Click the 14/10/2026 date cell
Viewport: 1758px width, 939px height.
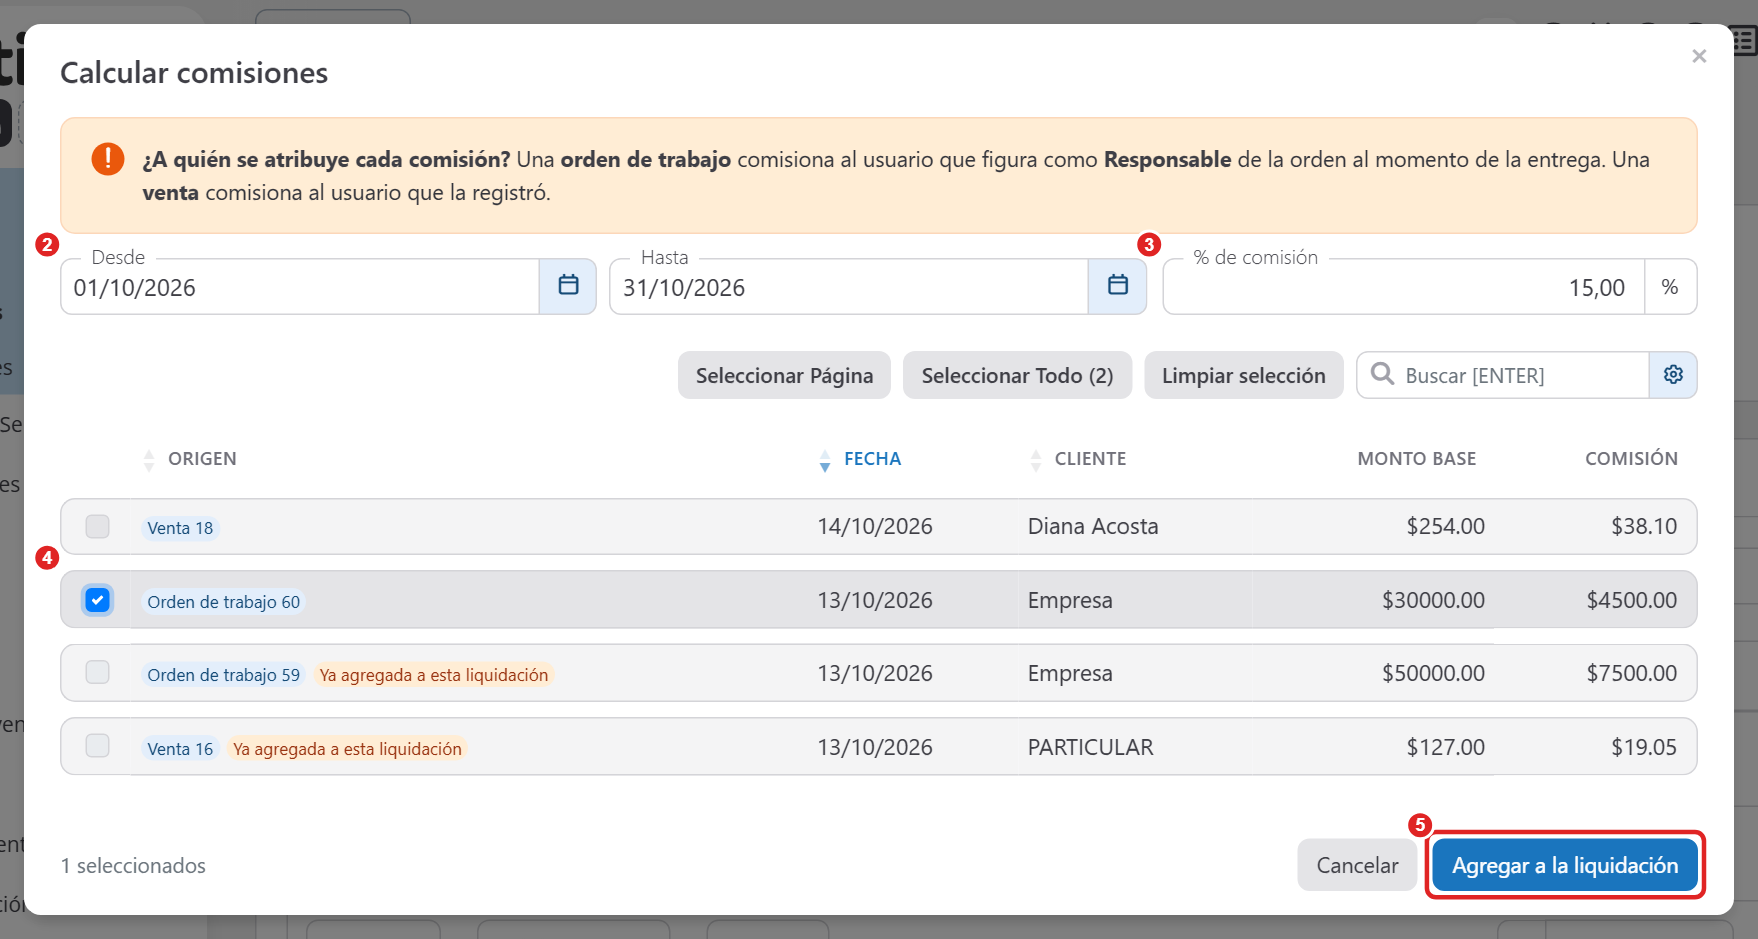click(875, 526)
